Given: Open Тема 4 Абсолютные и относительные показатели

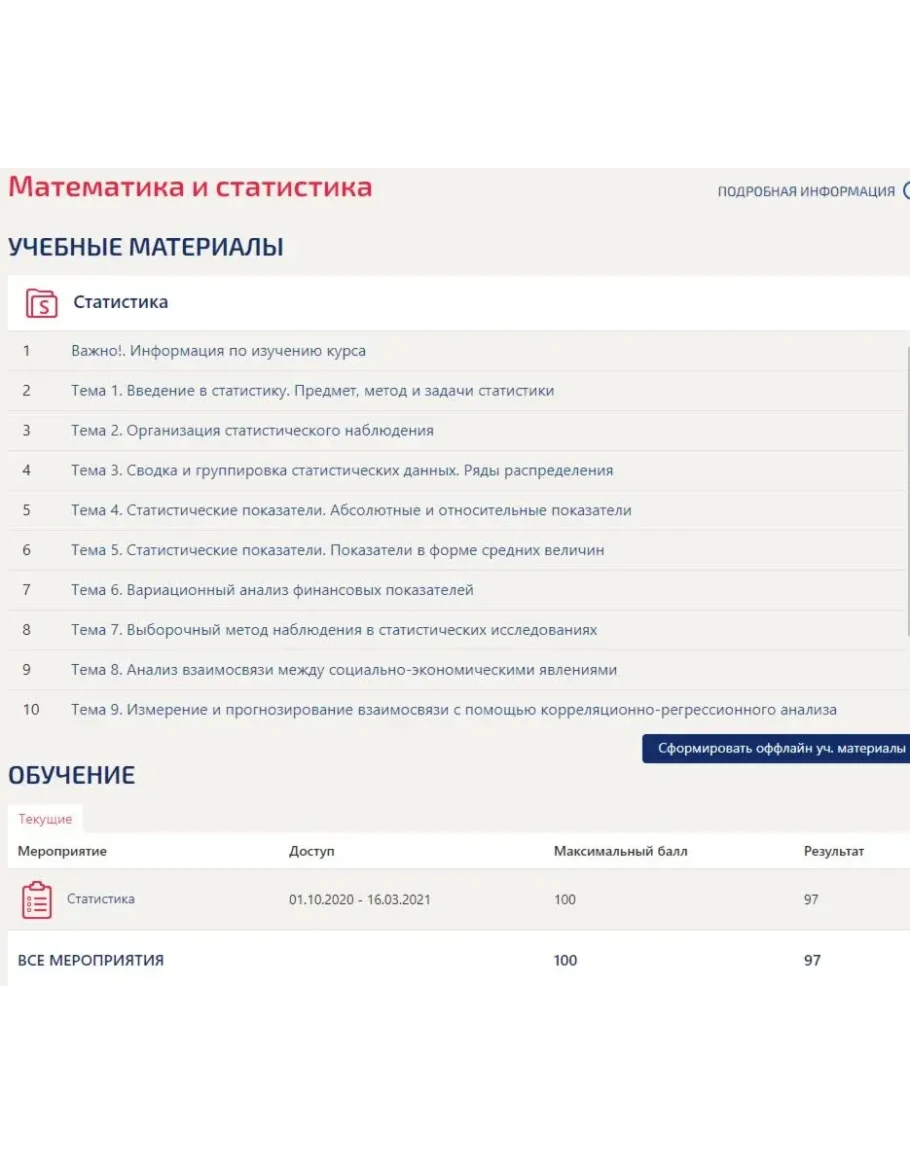Looking at the screenshot, I should [x=351, y=510].
